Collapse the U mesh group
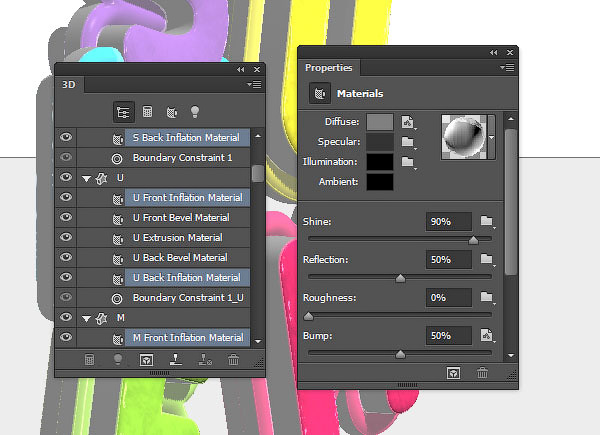The height and width of the screenshot is (435, 600). (86, 179)
